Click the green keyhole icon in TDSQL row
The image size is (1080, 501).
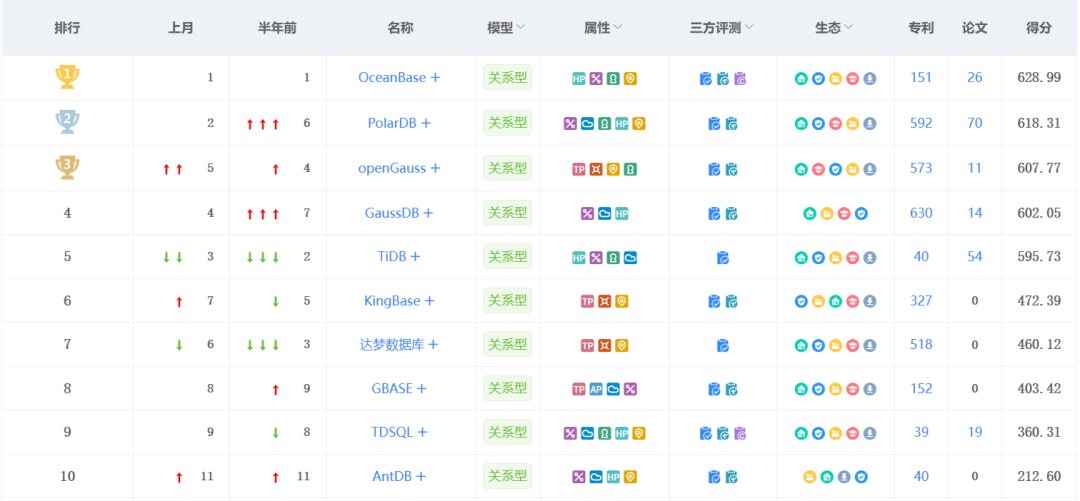click(x=604, y=433)
